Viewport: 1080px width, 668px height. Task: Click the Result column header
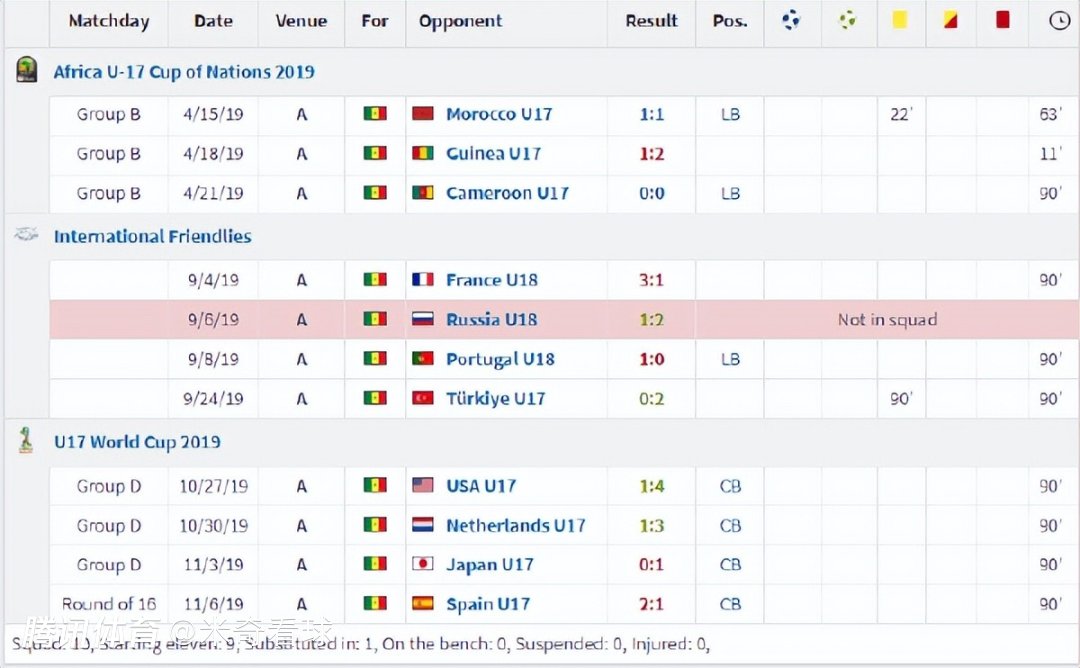pos(651,21)
